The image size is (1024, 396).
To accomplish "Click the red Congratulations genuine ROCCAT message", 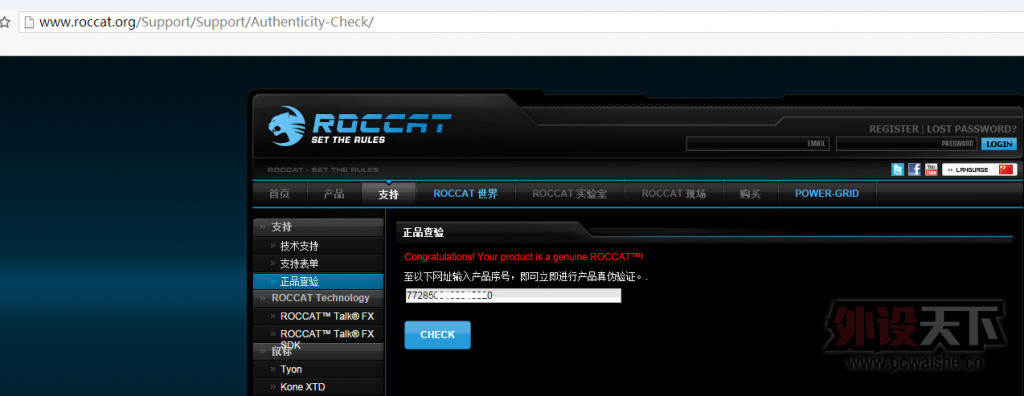I will (524, 256).
